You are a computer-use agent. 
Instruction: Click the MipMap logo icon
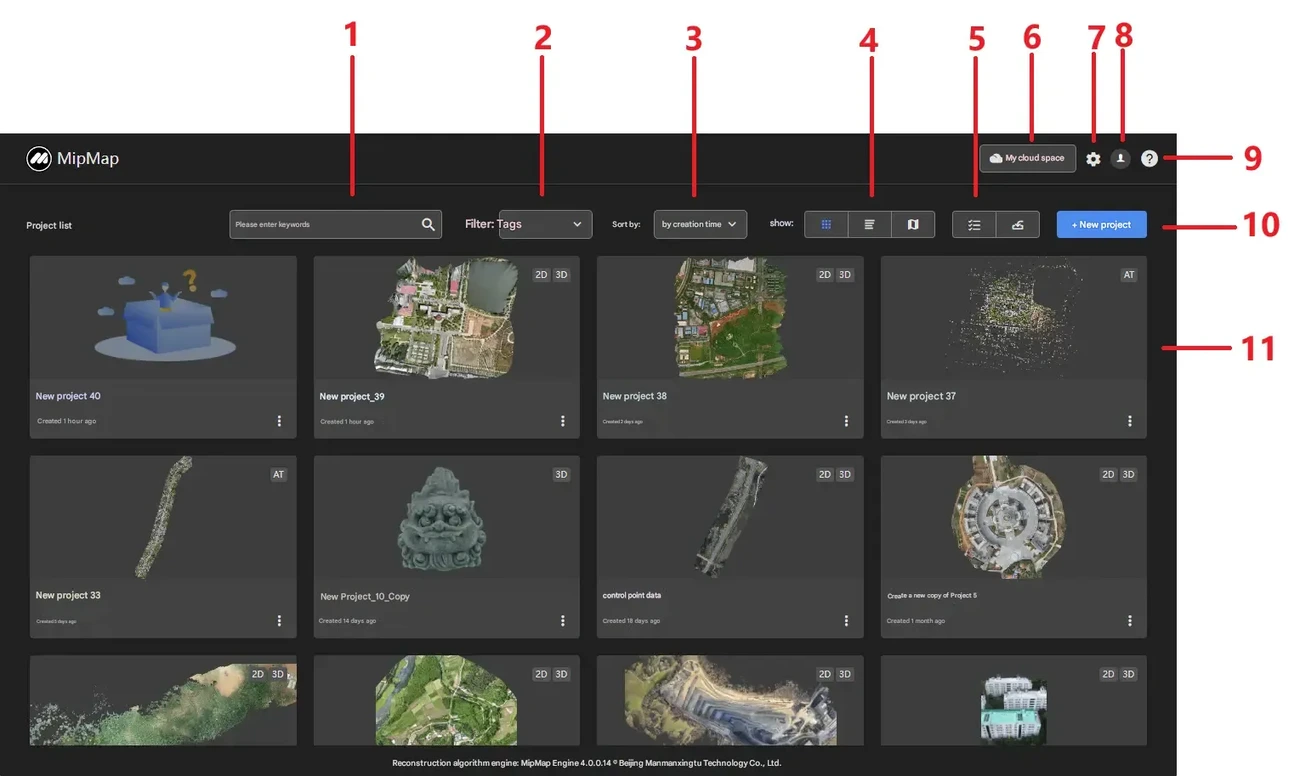39,159
